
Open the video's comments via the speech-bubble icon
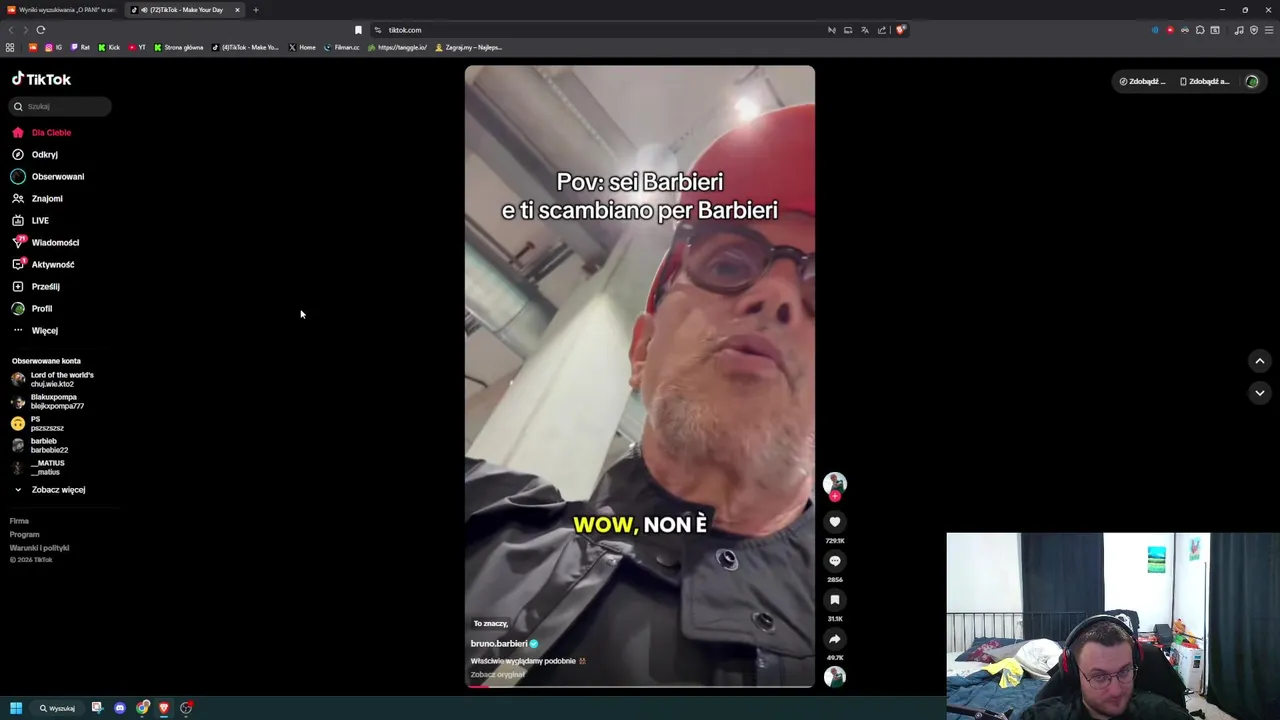835,561
